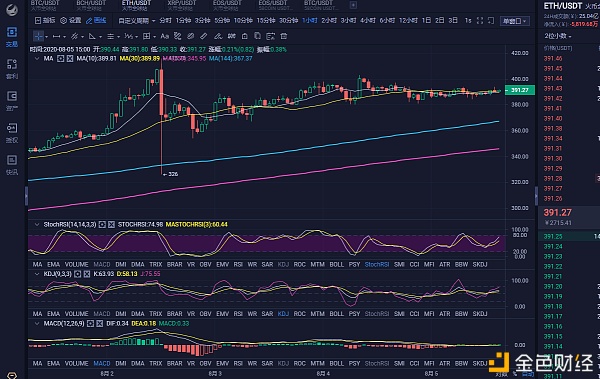Select the 15分钟 timeframe
The height and width of the screenshot is (379, 600).
pos(266,21)
